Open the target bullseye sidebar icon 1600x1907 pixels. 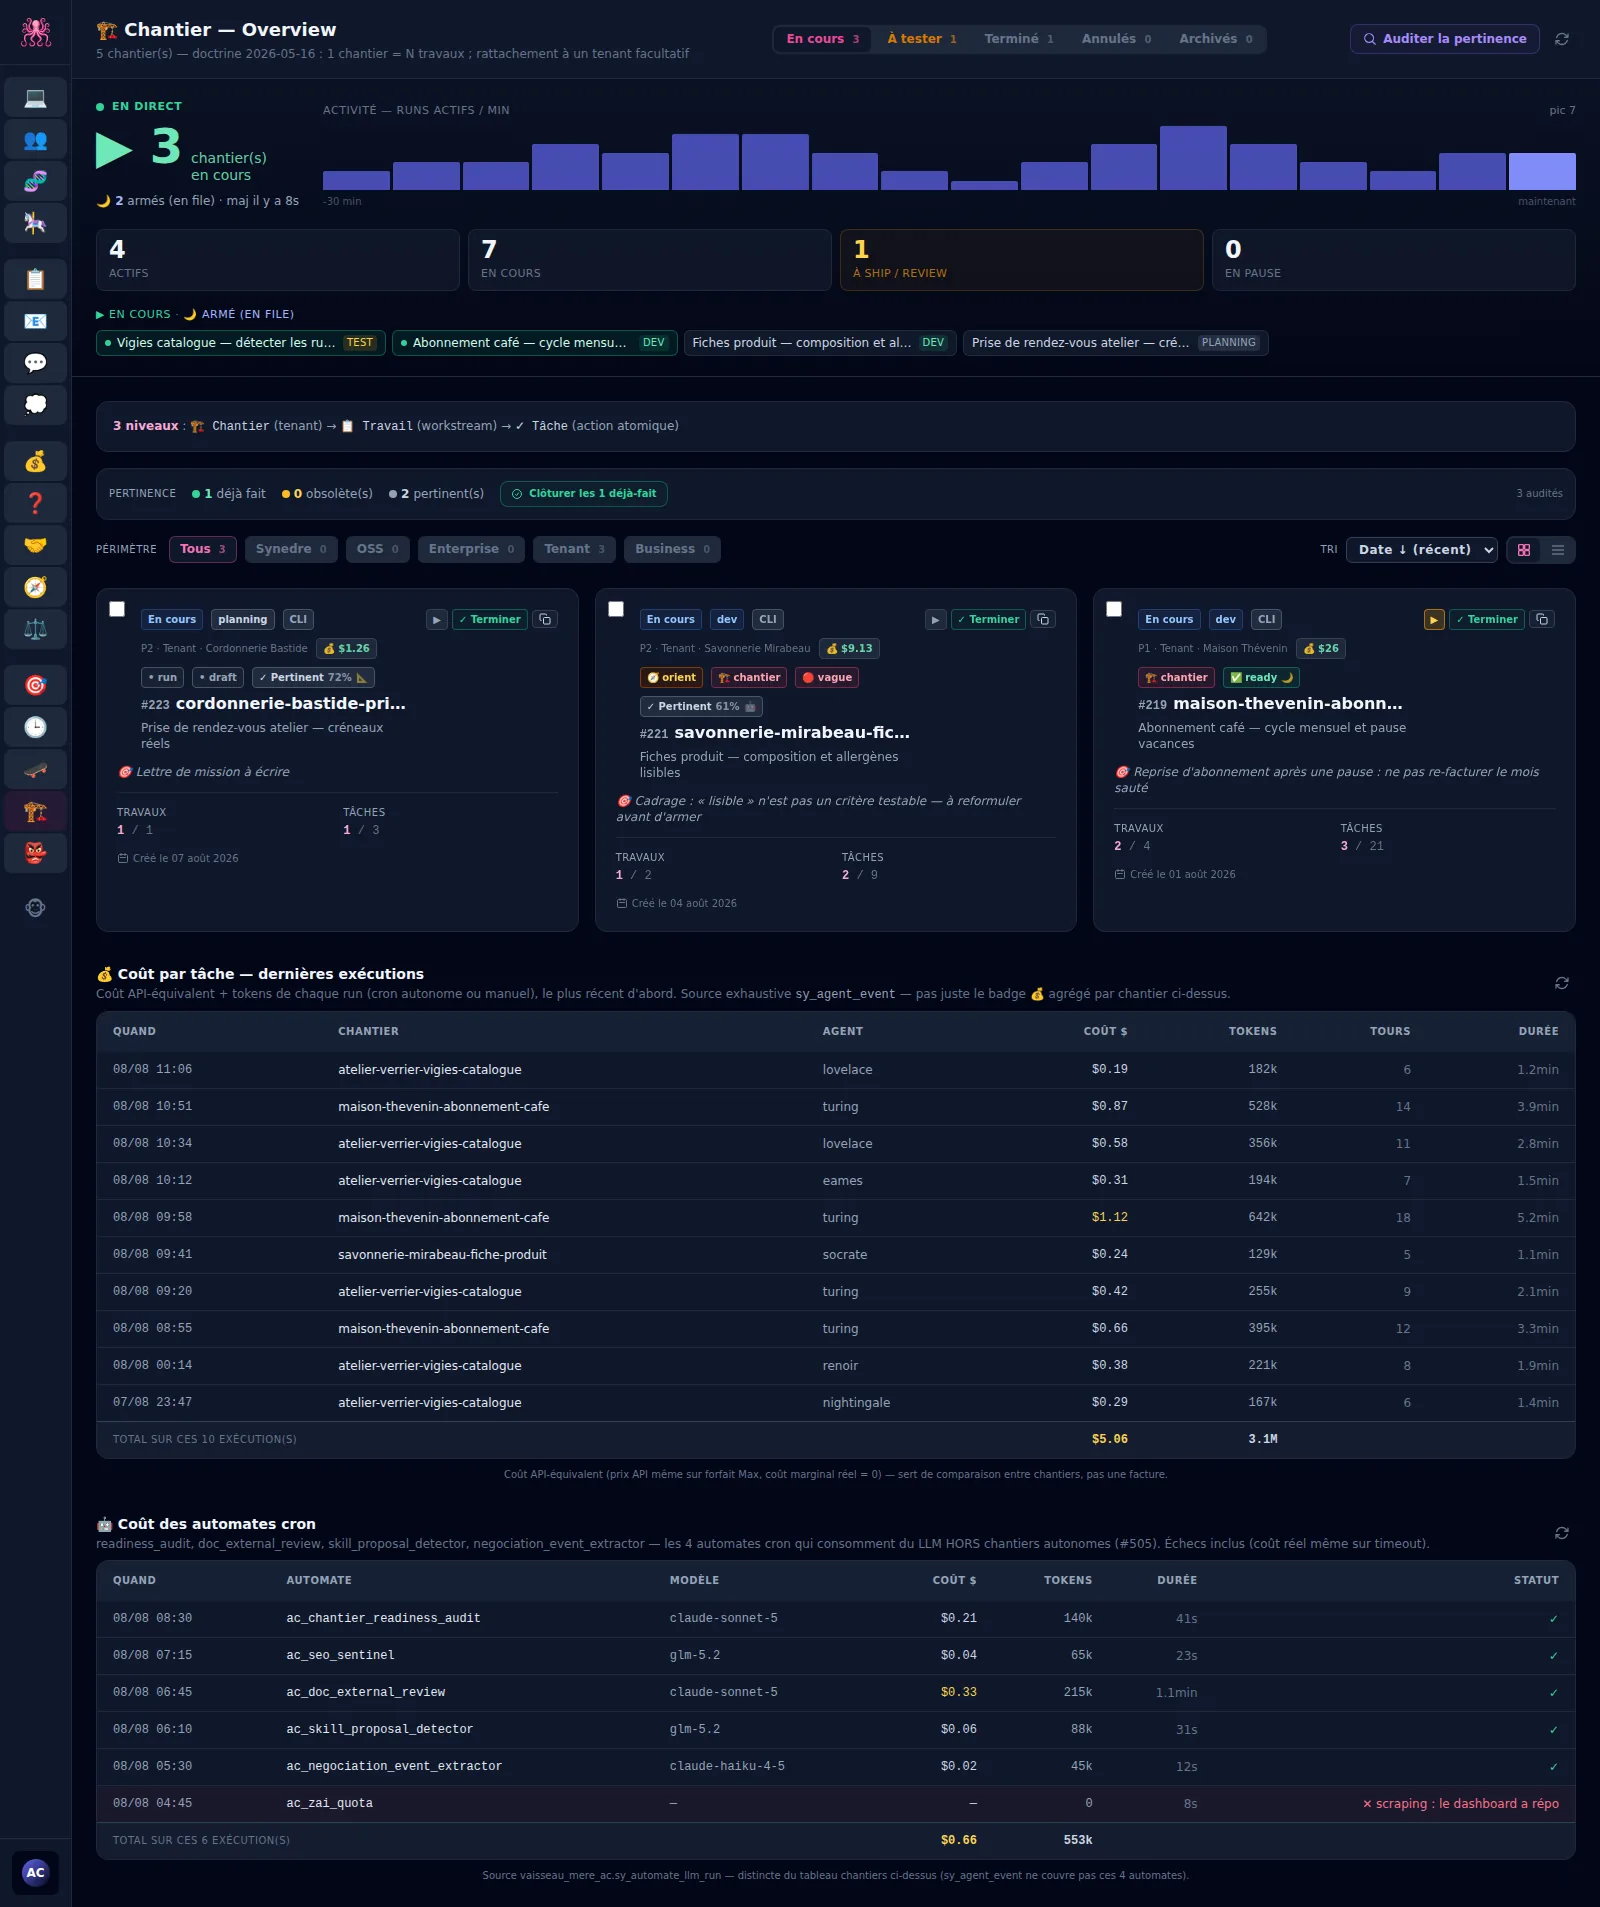click(x=35, y=685)
